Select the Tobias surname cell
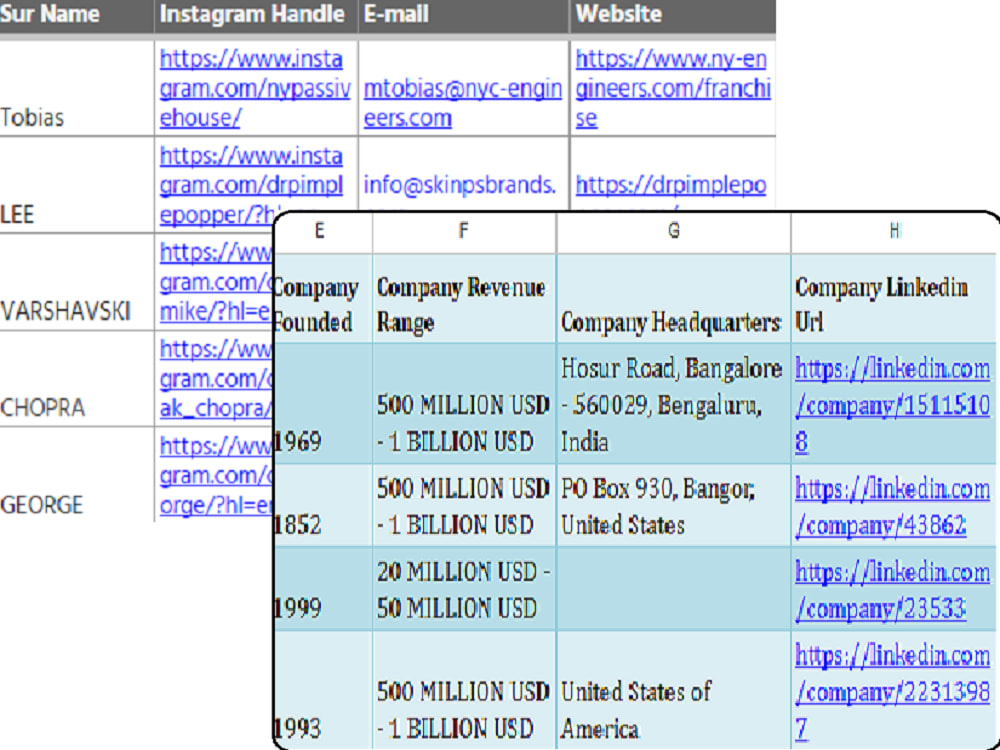 point(77,89)
